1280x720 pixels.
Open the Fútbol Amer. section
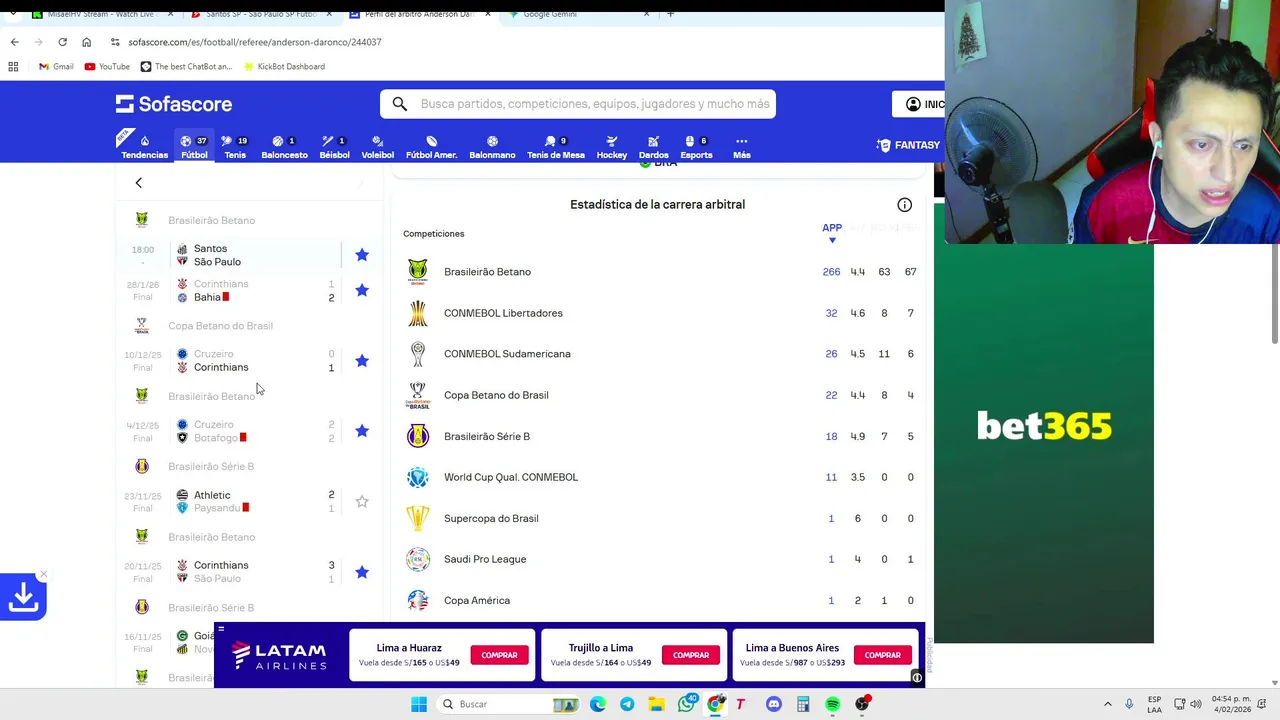pyautogui.click(x=431, y=146)
